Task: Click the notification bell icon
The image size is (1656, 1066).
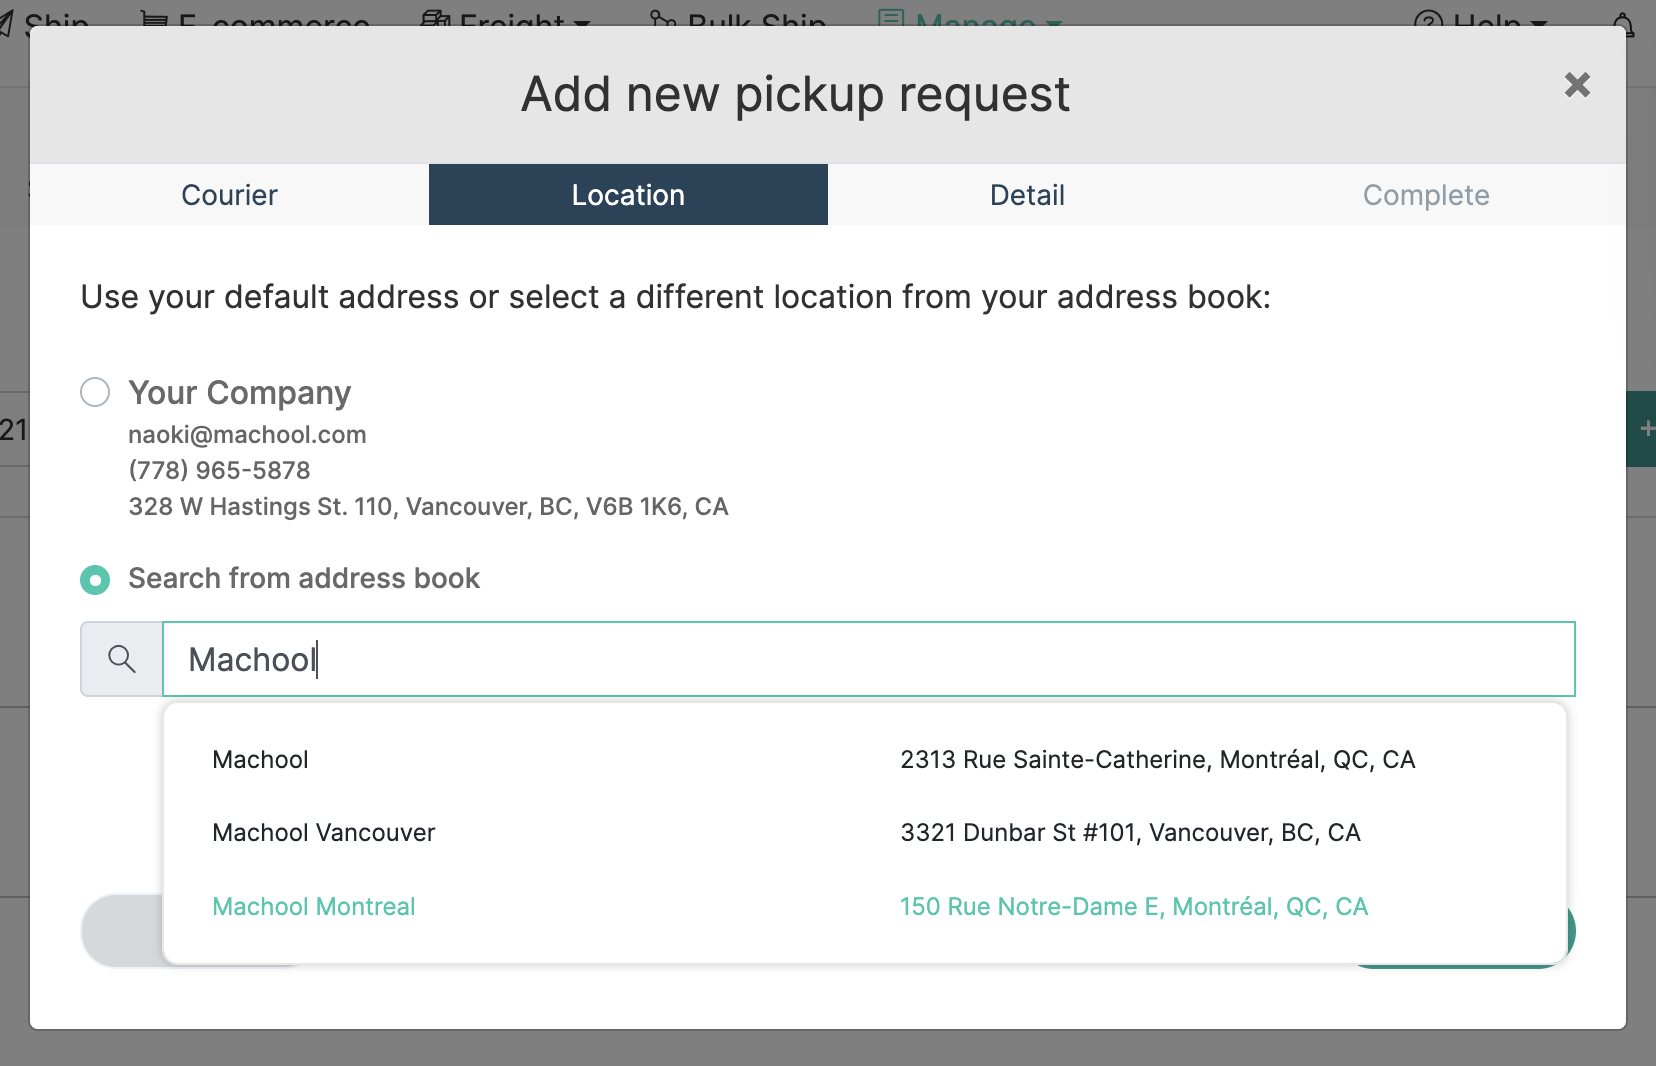Action: point(1624,22)
